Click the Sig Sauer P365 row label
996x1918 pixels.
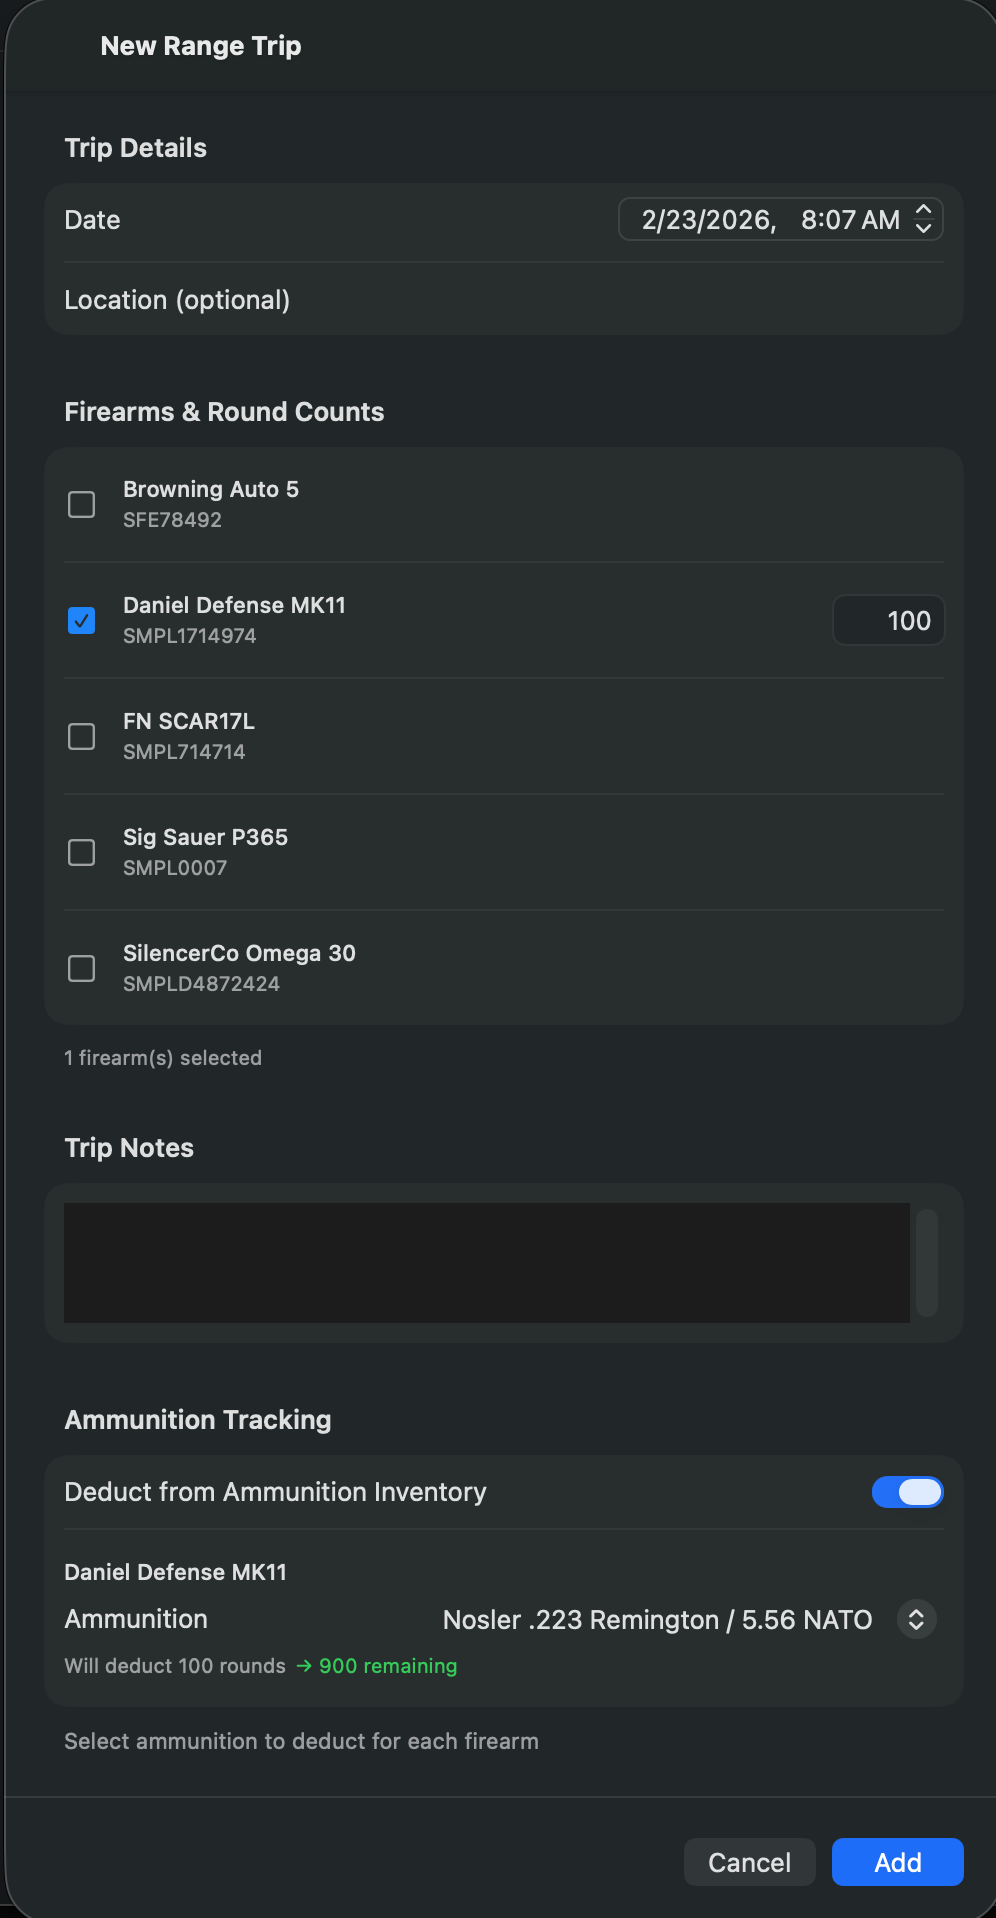point(205,837)
